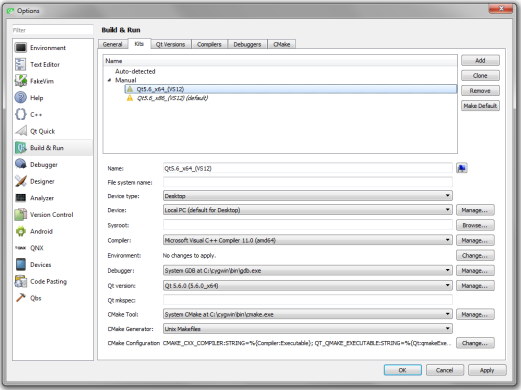521x390 pixels.
Task: Open the Help settings category
Action: point(53,98)
